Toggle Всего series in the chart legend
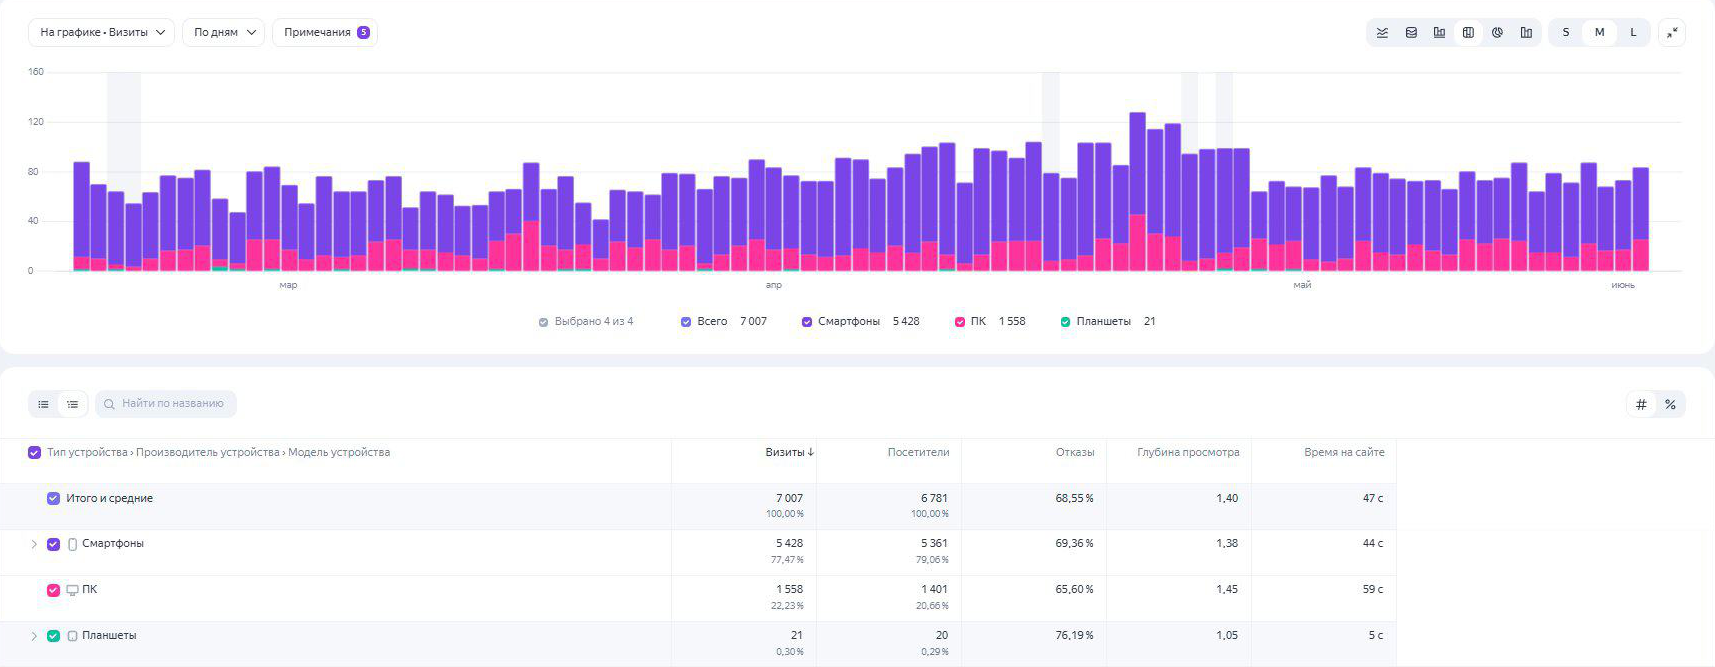 pos(686,322)
